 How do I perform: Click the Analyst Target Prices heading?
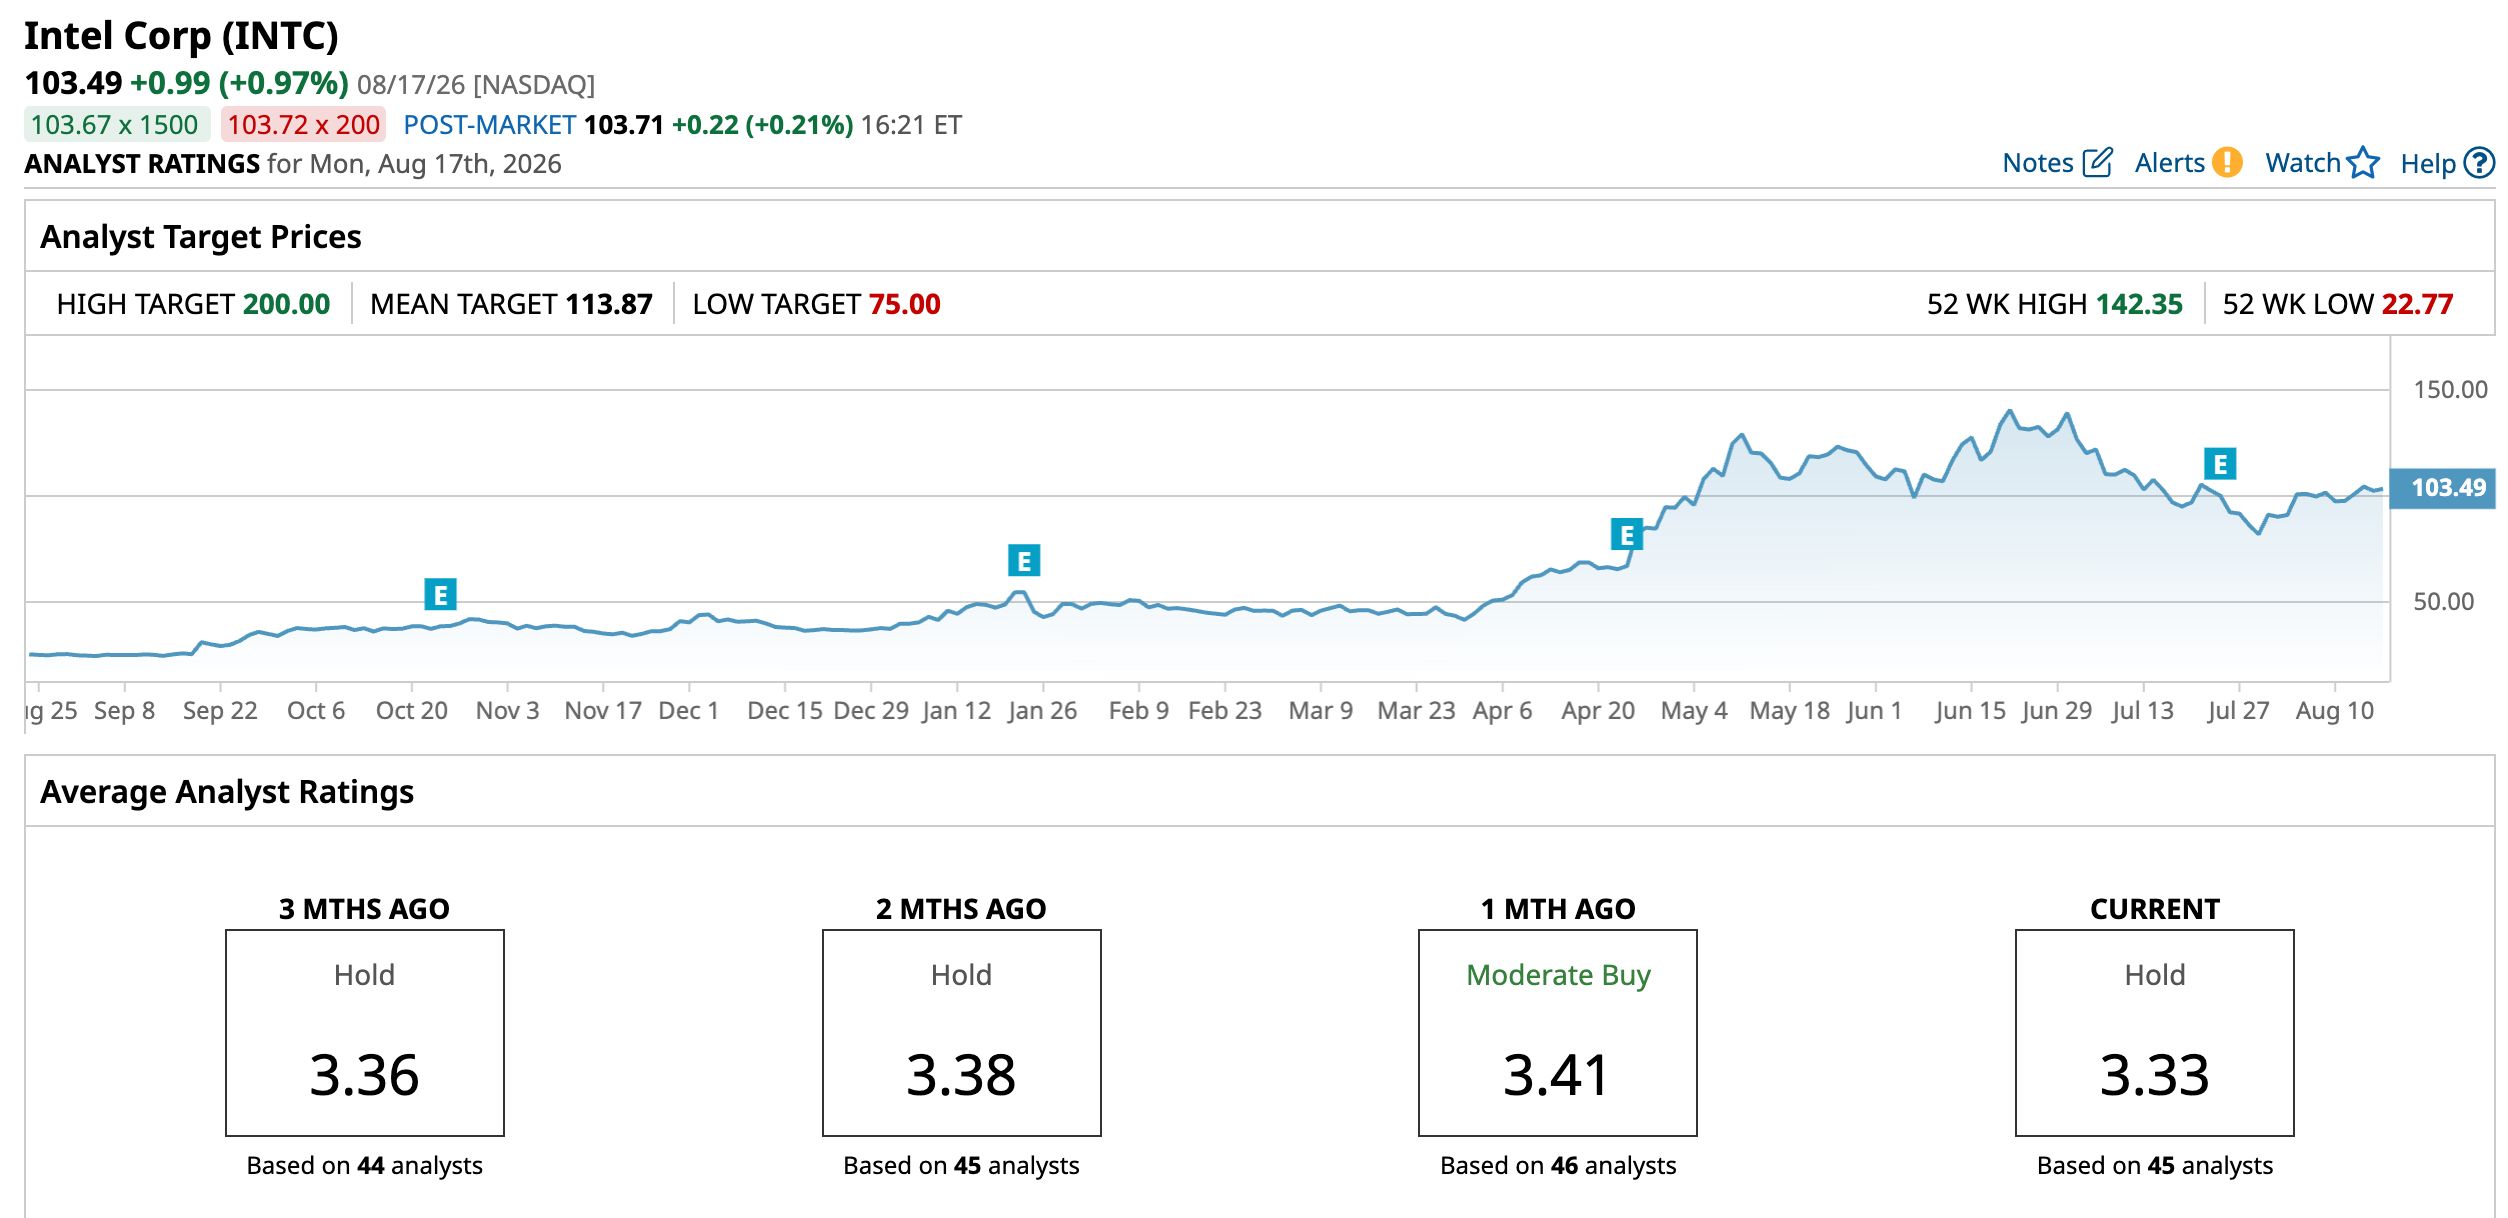coord(201,237)
